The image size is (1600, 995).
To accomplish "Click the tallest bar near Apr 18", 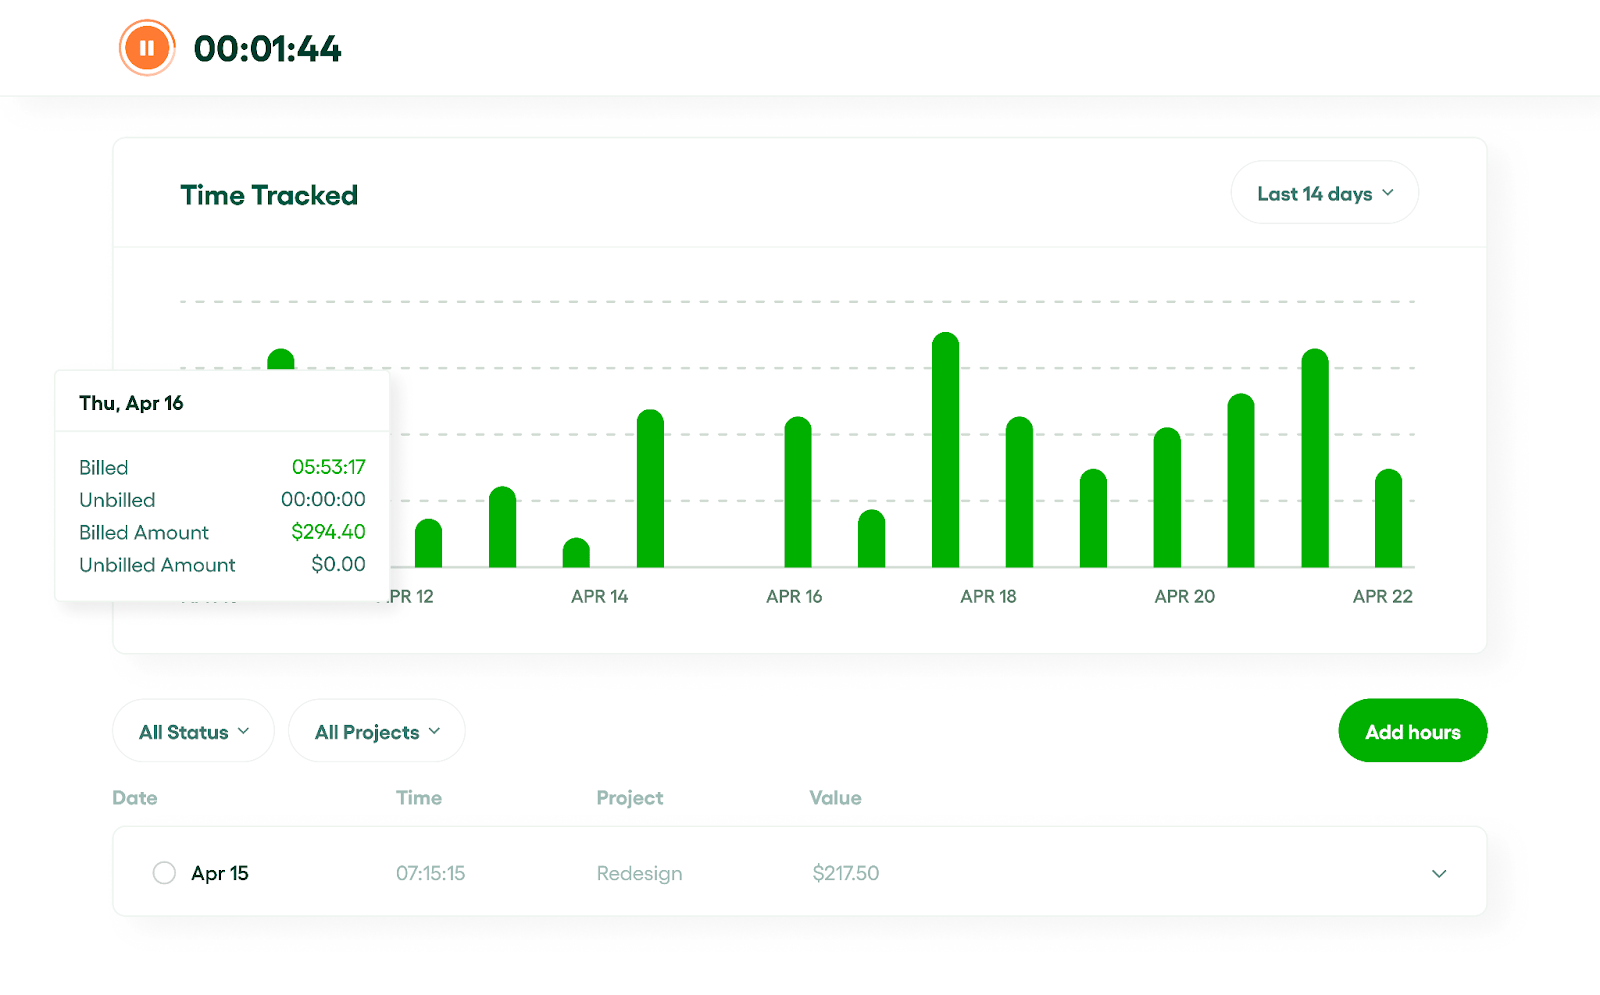I will pos(945,450).
